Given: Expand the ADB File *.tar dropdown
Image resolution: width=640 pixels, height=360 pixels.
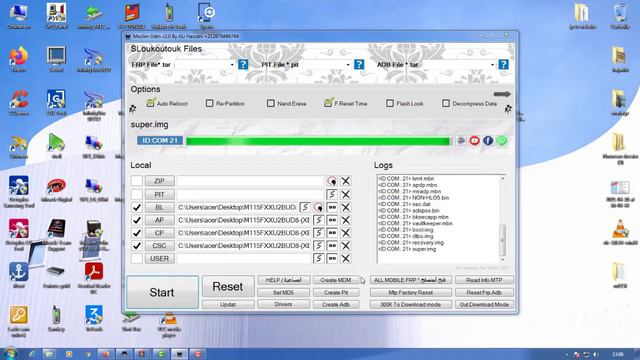Looking at the screenshot, I should point(492,65).
